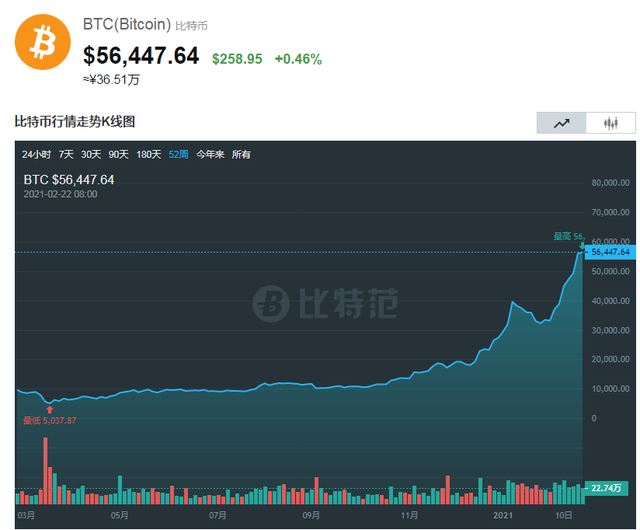640x530 pixels.
Task: Click the blue 56,447.64 axis price tag
Action: [610, 252]
